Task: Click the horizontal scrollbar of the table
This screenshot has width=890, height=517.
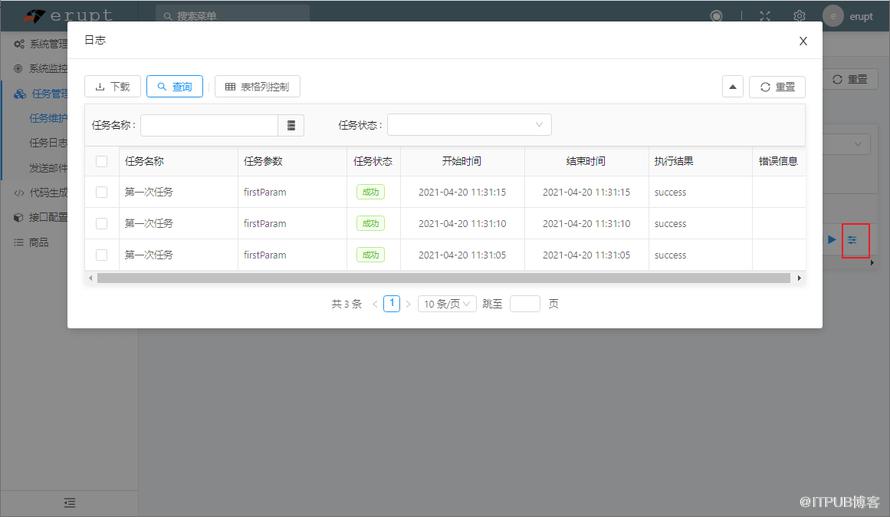Action: (443, 278)
